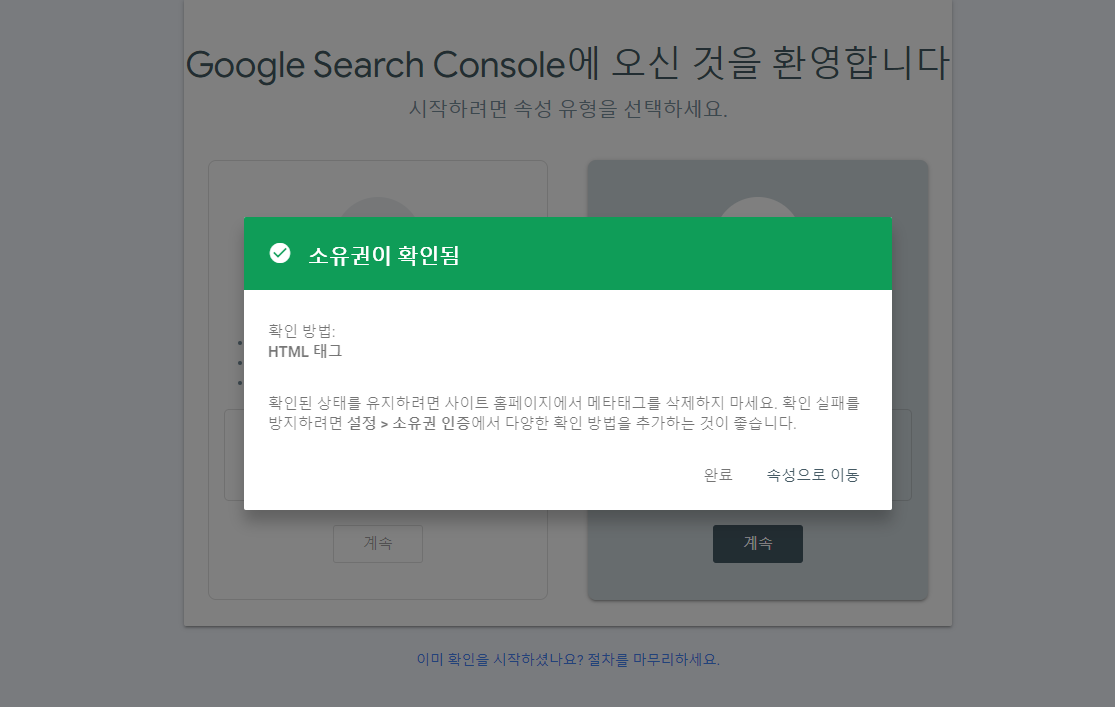
Task: Click the 시작하려면 속성 유형을 선택하세요 subtitle
Action: (568, 109)
